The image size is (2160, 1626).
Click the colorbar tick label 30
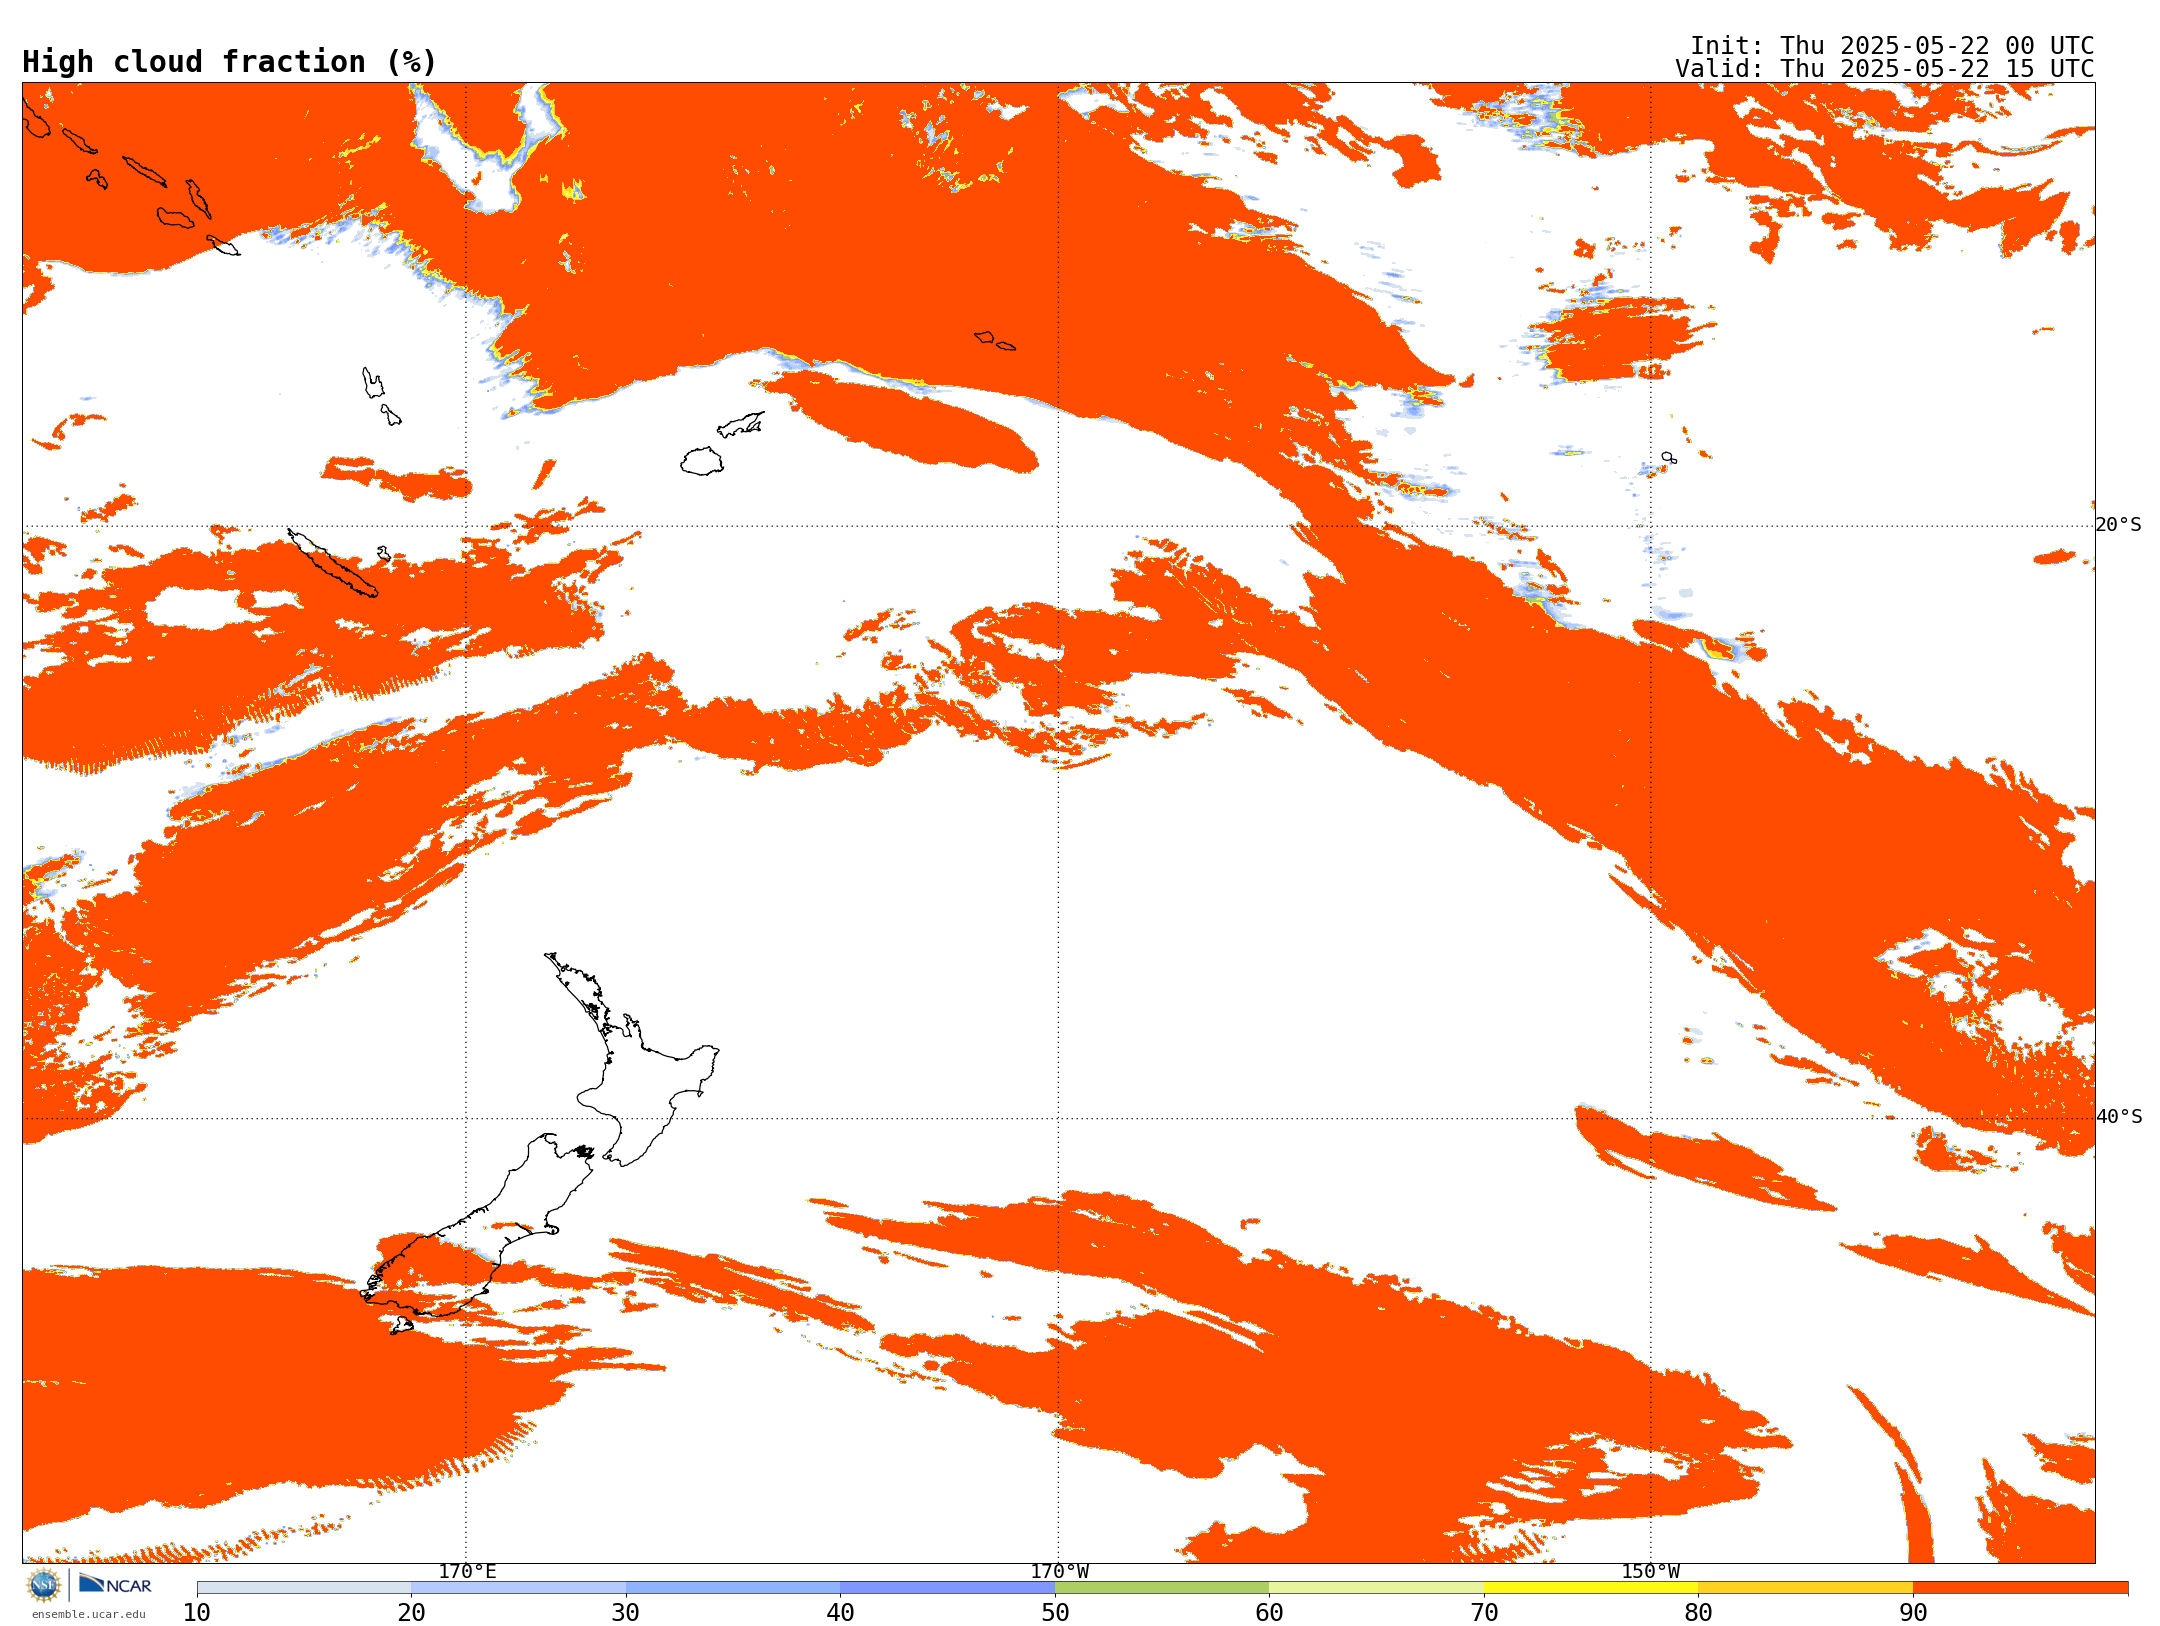point(626,1612)
